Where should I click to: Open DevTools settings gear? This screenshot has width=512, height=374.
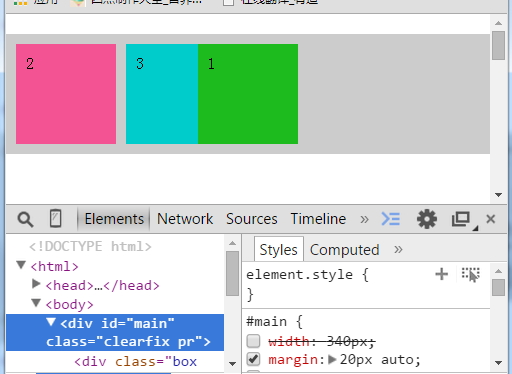coord(427,219)
